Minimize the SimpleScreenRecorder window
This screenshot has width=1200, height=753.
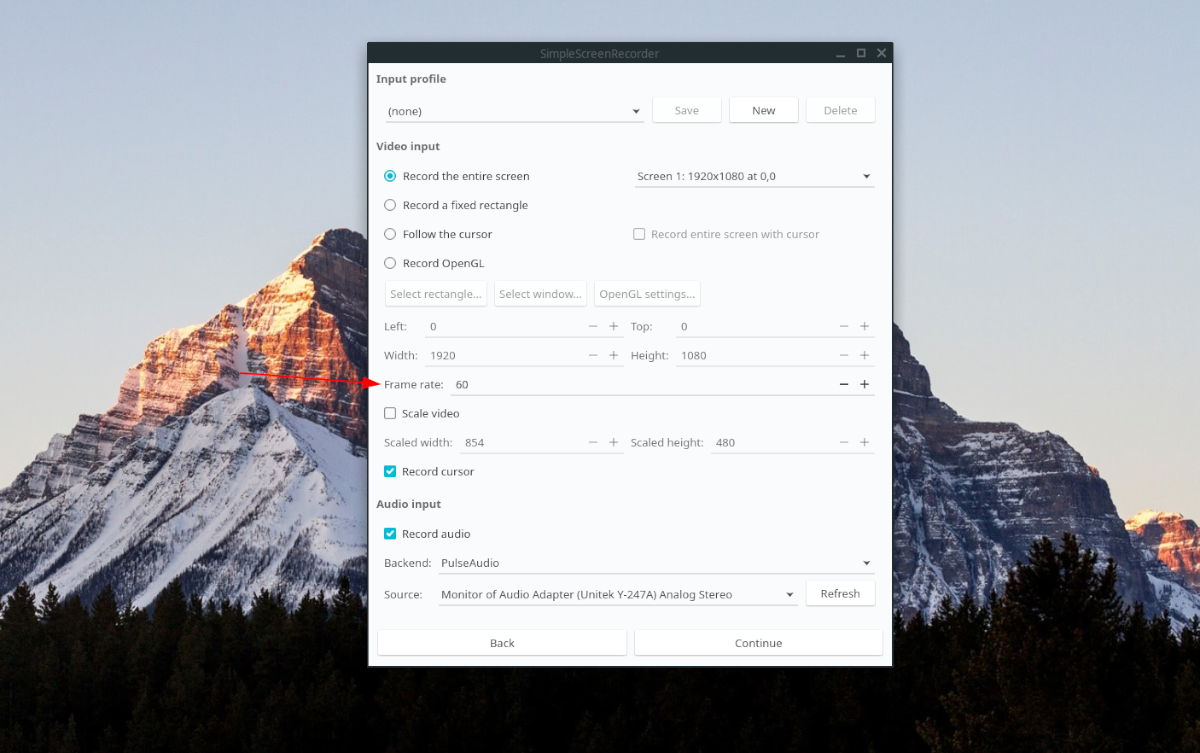841,53
